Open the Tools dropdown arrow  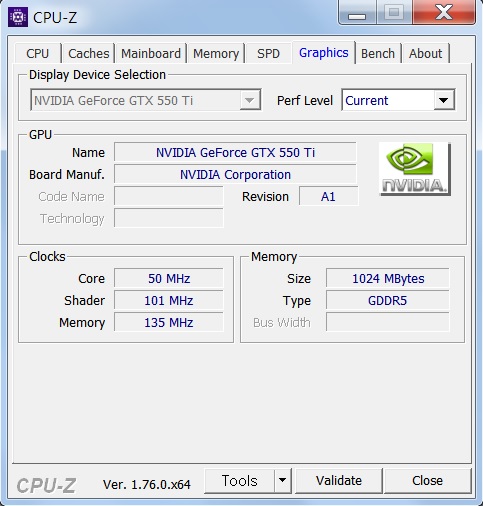pos(283,480)
